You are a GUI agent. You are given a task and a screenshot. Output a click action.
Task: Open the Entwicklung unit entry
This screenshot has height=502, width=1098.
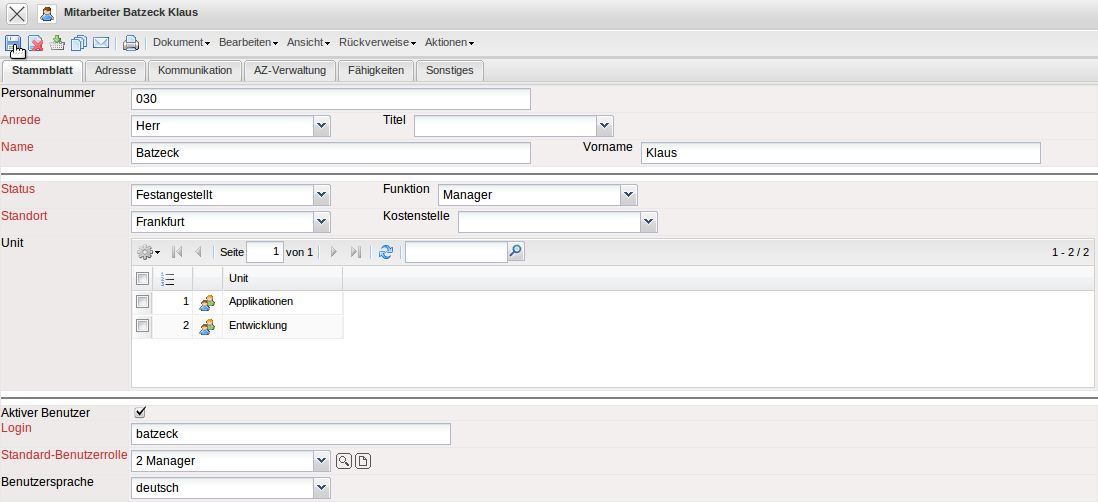pyautogui.click(x=258, y=326)
